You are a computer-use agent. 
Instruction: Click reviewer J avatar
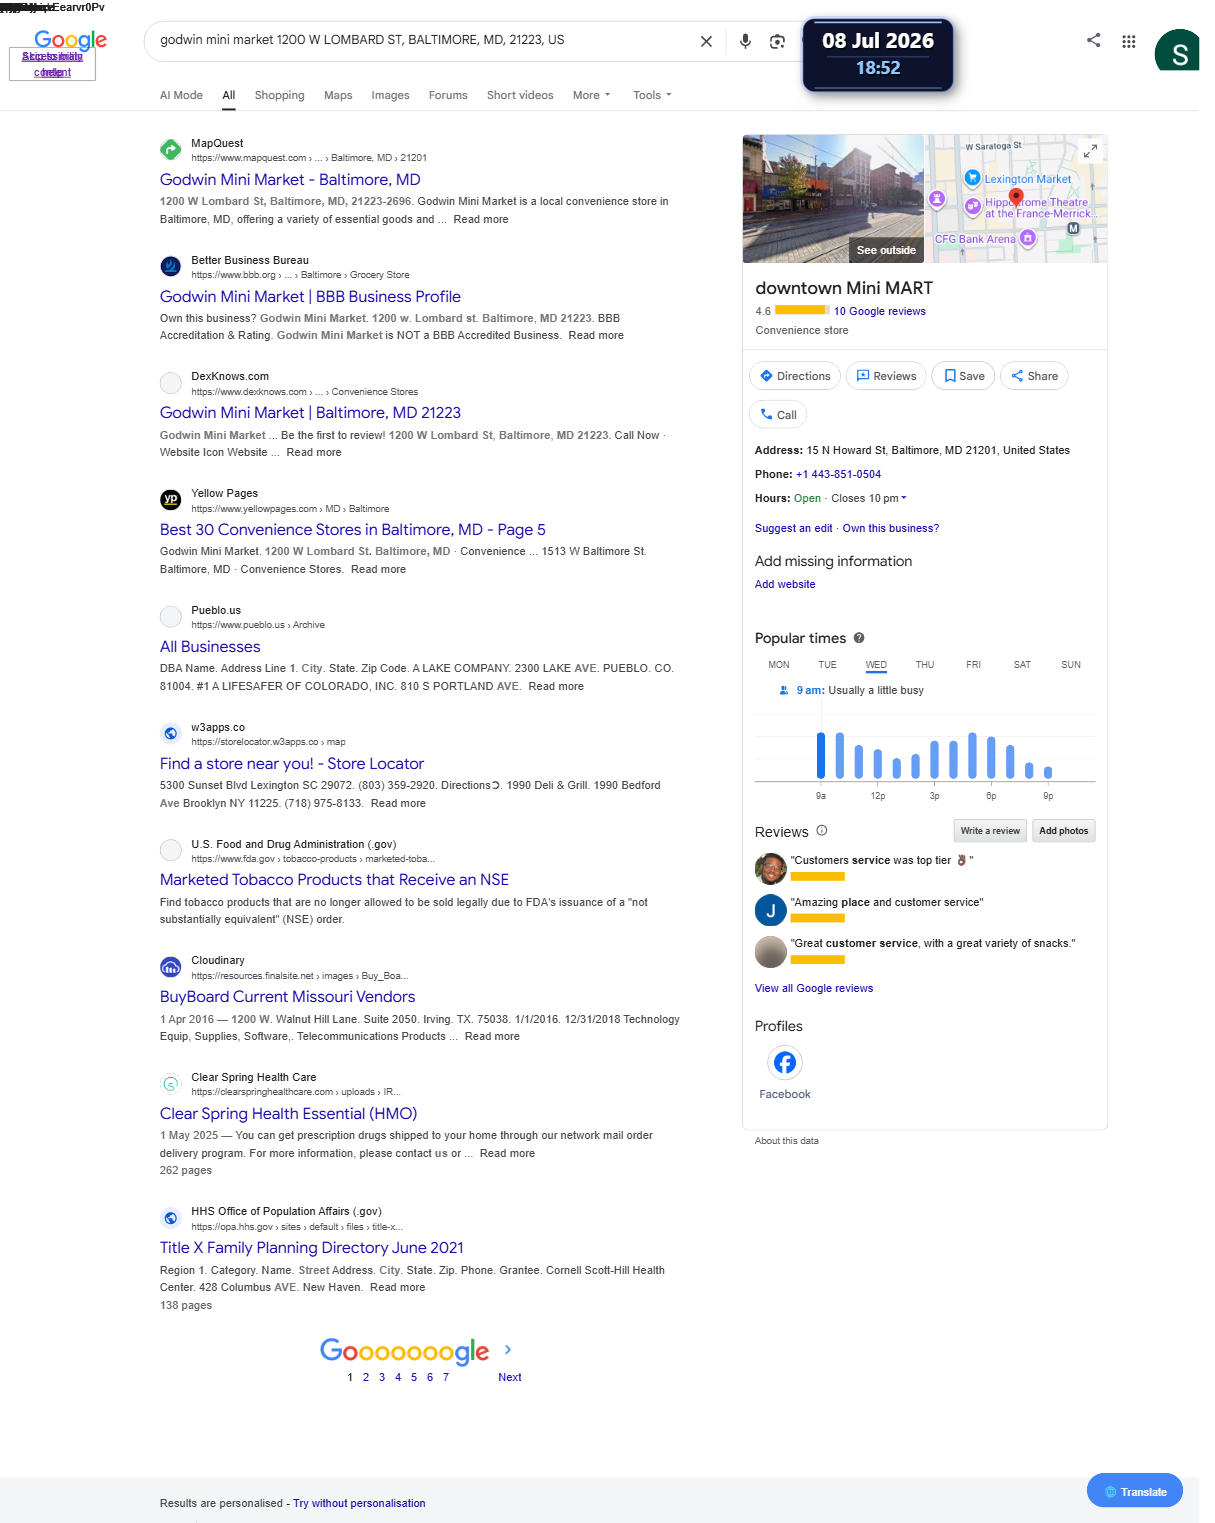[771, 910]
